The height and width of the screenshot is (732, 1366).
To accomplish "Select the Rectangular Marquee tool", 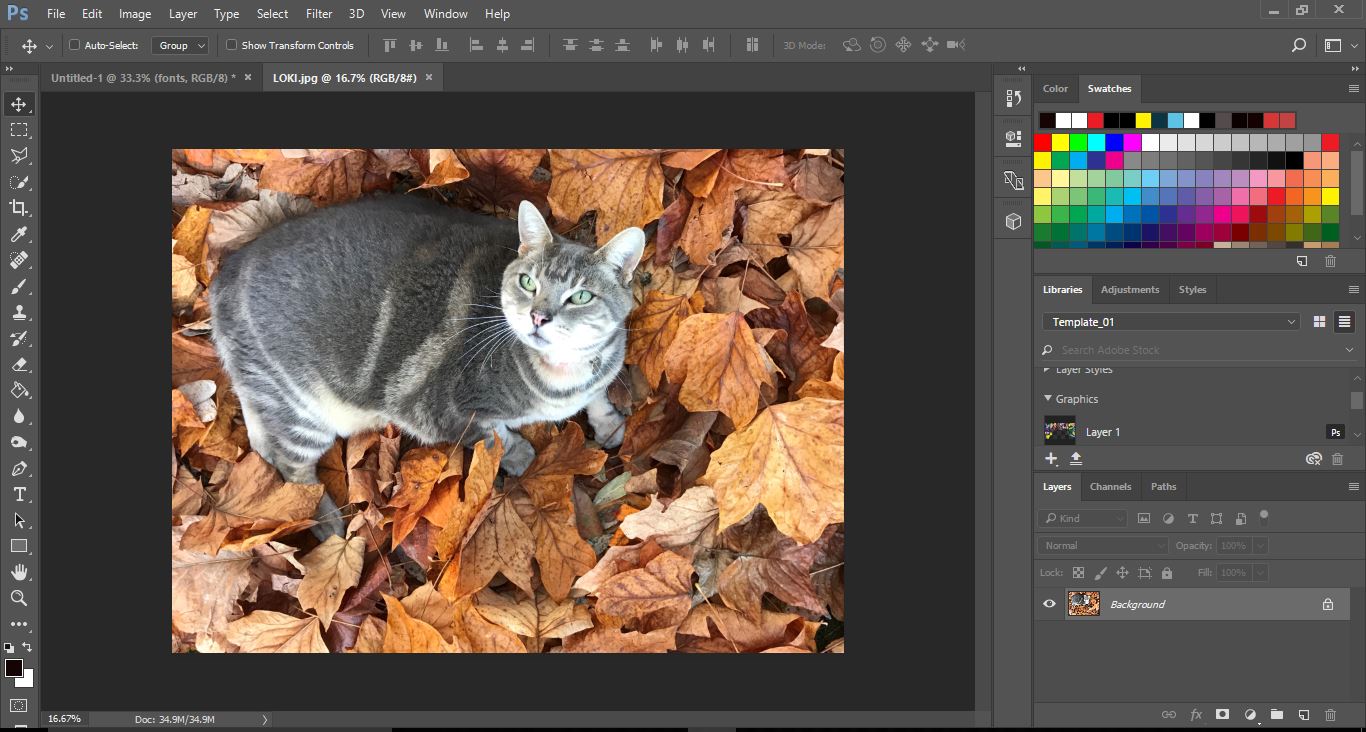I will tap(19, 130).
